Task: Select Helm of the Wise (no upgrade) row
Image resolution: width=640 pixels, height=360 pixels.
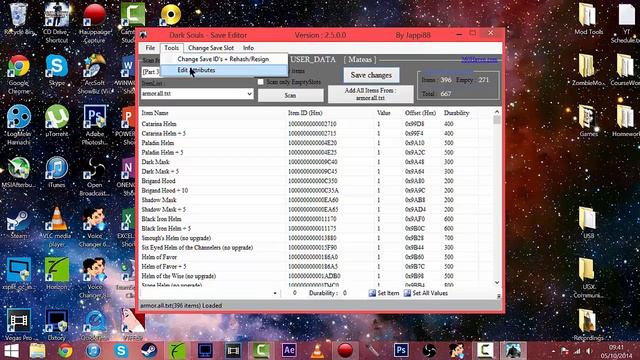Action: [x=316, y=276]
